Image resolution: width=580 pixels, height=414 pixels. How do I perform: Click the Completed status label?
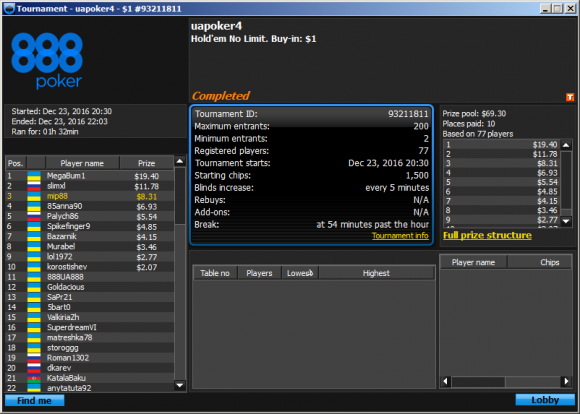tap(220, 96)
